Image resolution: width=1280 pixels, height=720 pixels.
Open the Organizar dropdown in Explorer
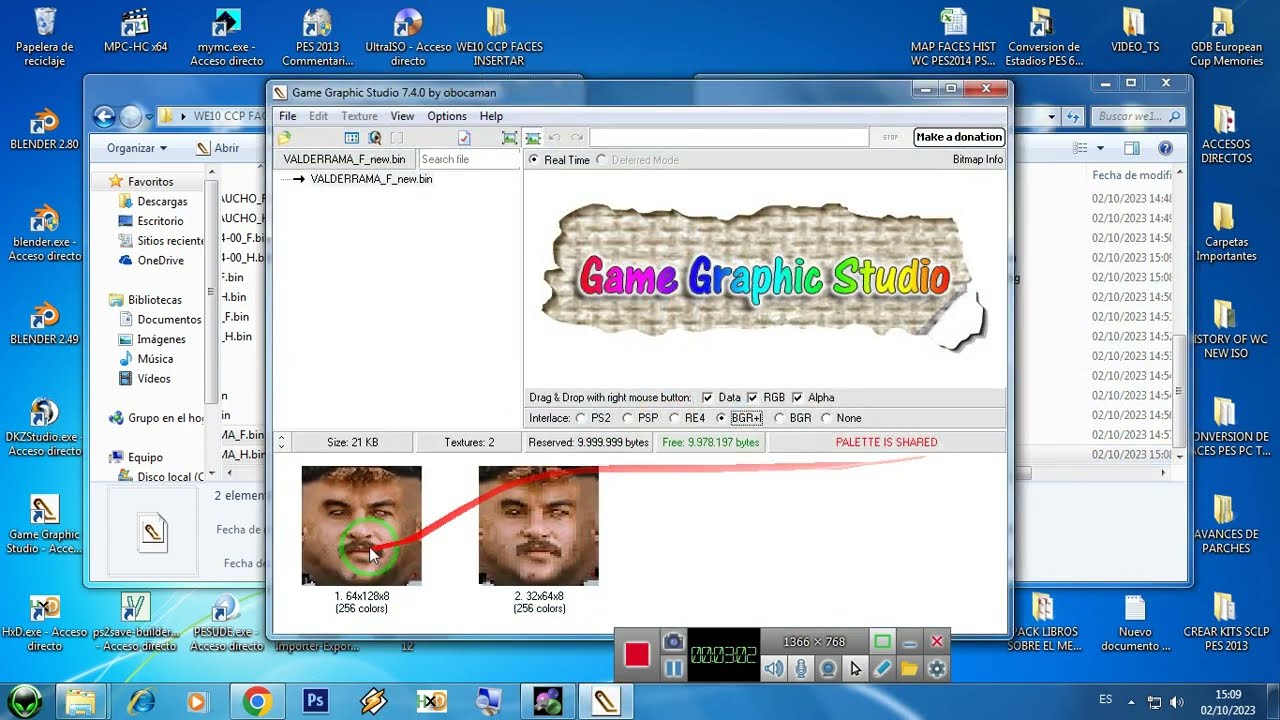click(137, 148)
